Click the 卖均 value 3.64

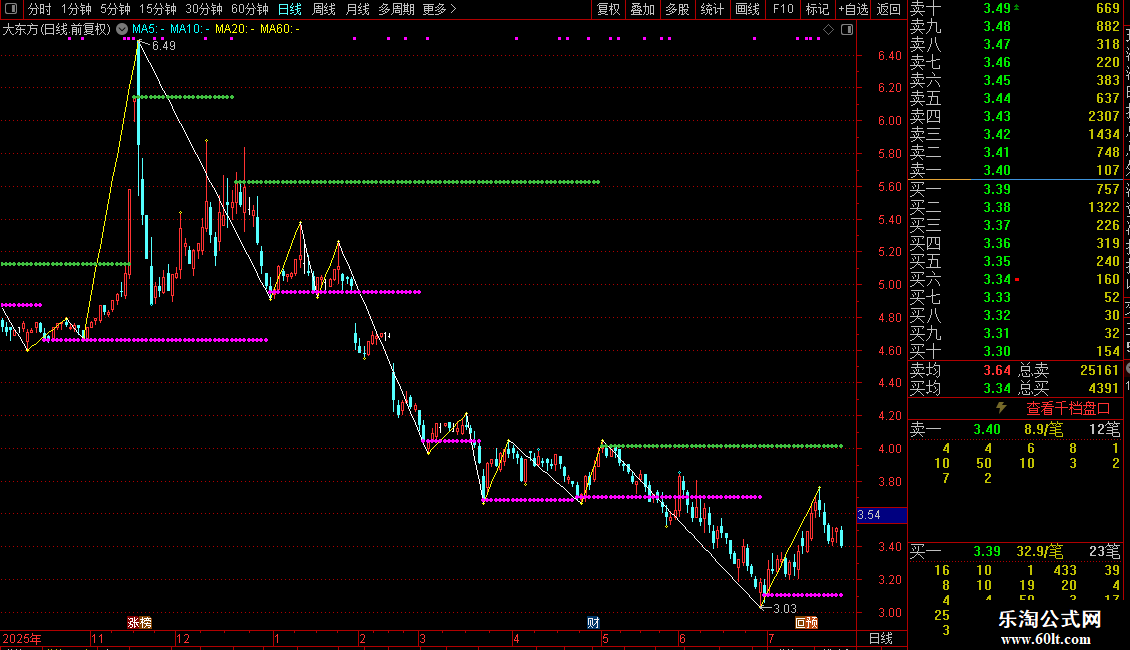point(997,370)
